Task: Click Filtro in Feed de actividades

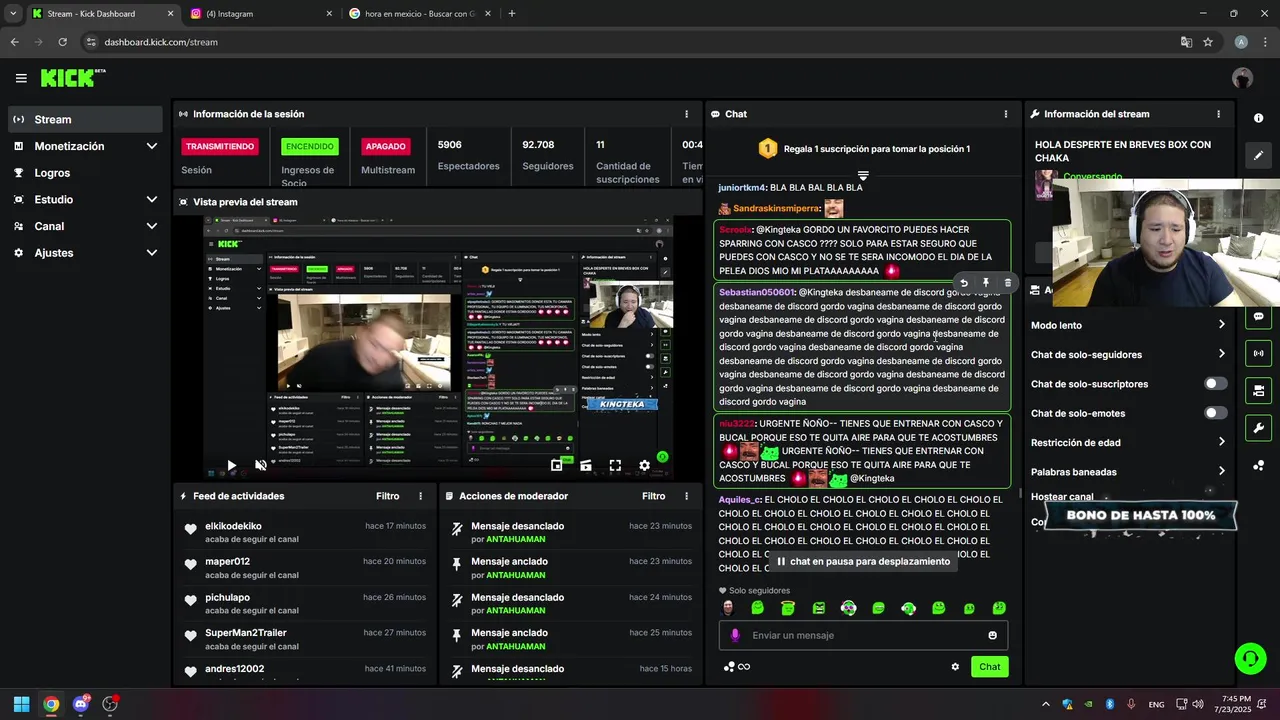Action: [388, 496]
